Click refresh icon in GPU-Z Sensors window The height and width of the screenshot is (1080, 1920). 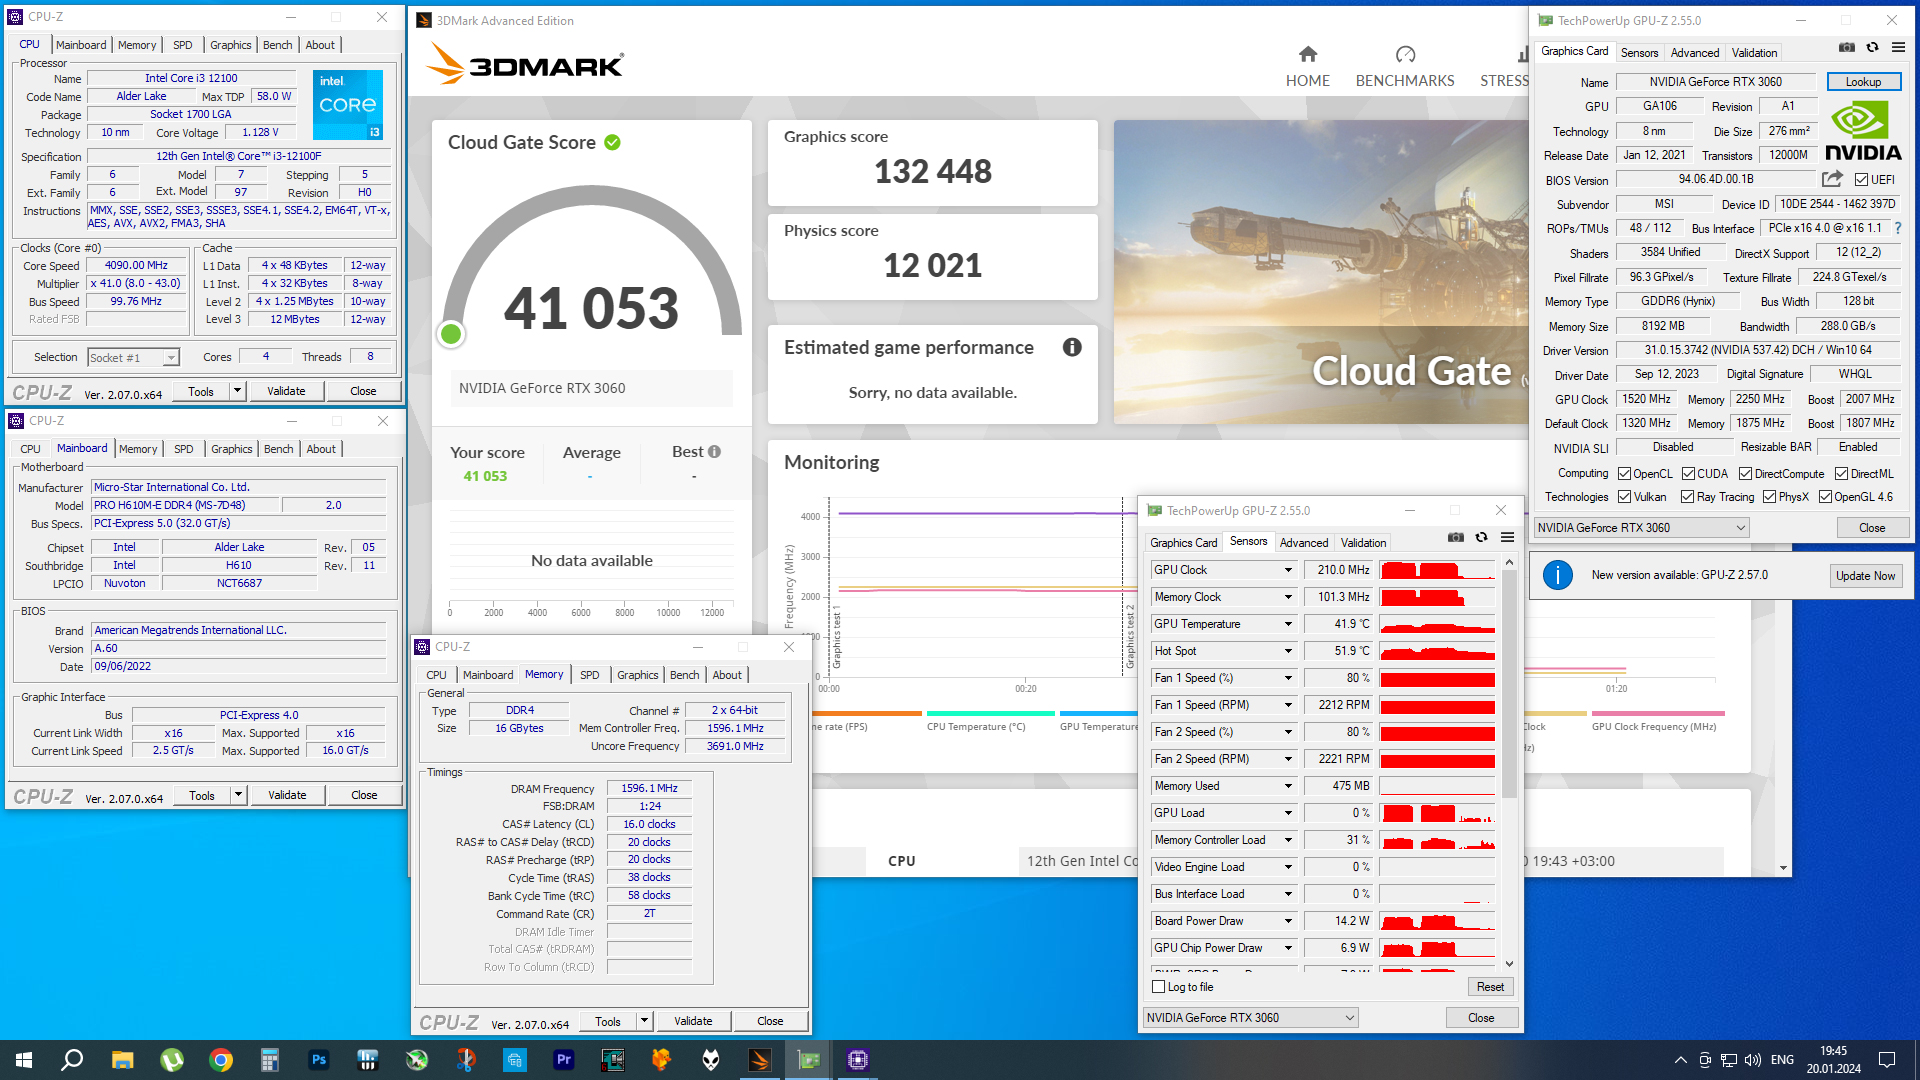pyautogui.click(x=1481, y=538)
